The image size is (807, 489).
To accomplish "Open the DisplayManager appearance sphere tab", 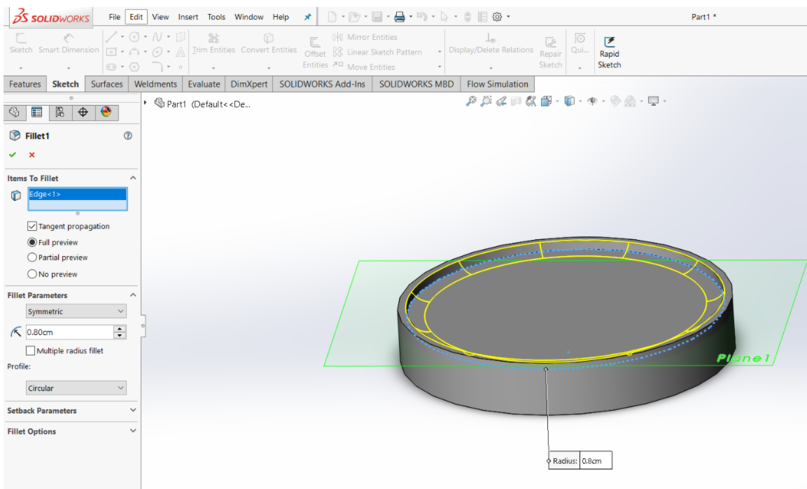I will point(106,113).
